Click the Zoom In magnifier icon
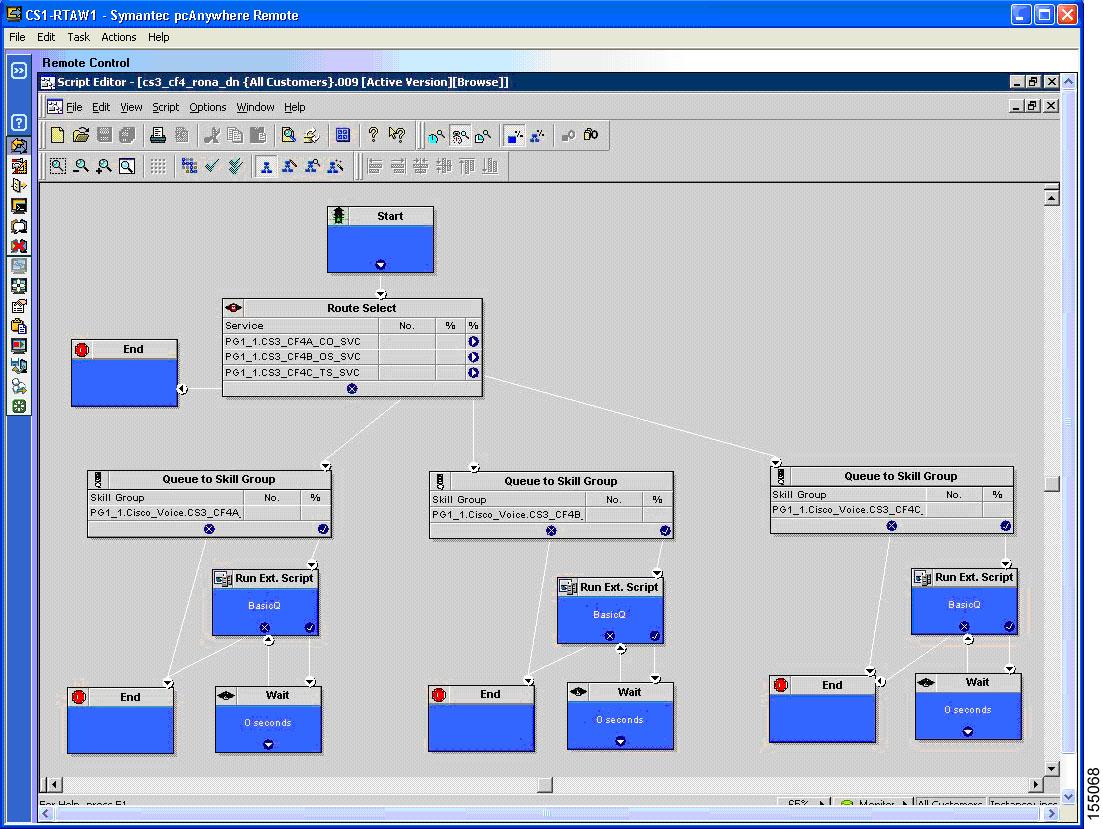The height and width of the screenshot is (829, 1103). click(104, 166)
